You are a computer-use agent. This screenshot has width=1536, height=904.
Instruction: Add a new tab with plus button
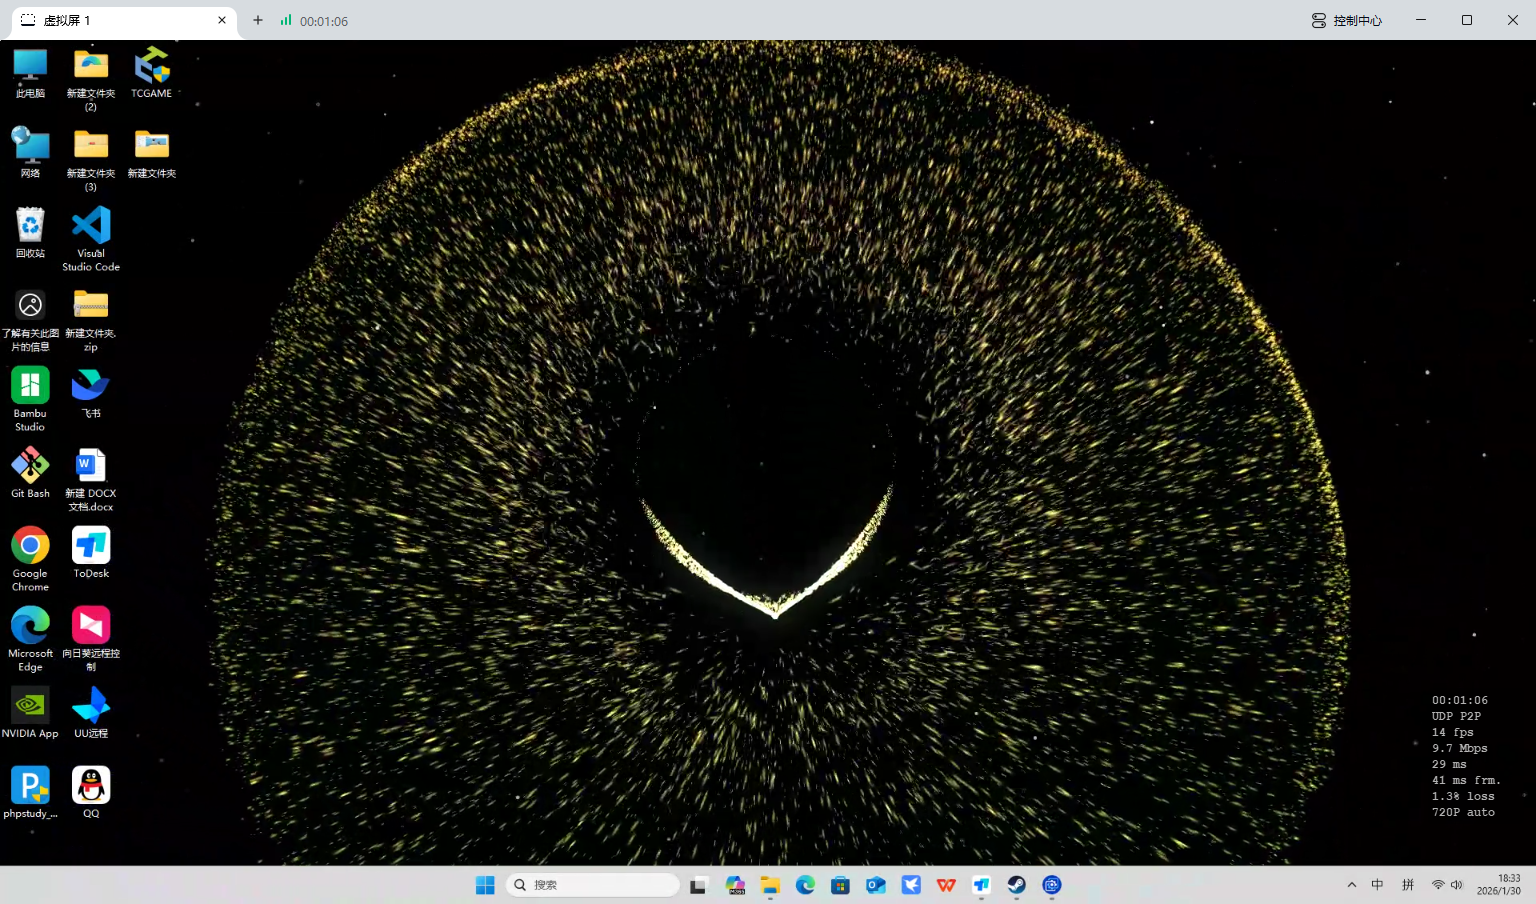click(258, 20)
